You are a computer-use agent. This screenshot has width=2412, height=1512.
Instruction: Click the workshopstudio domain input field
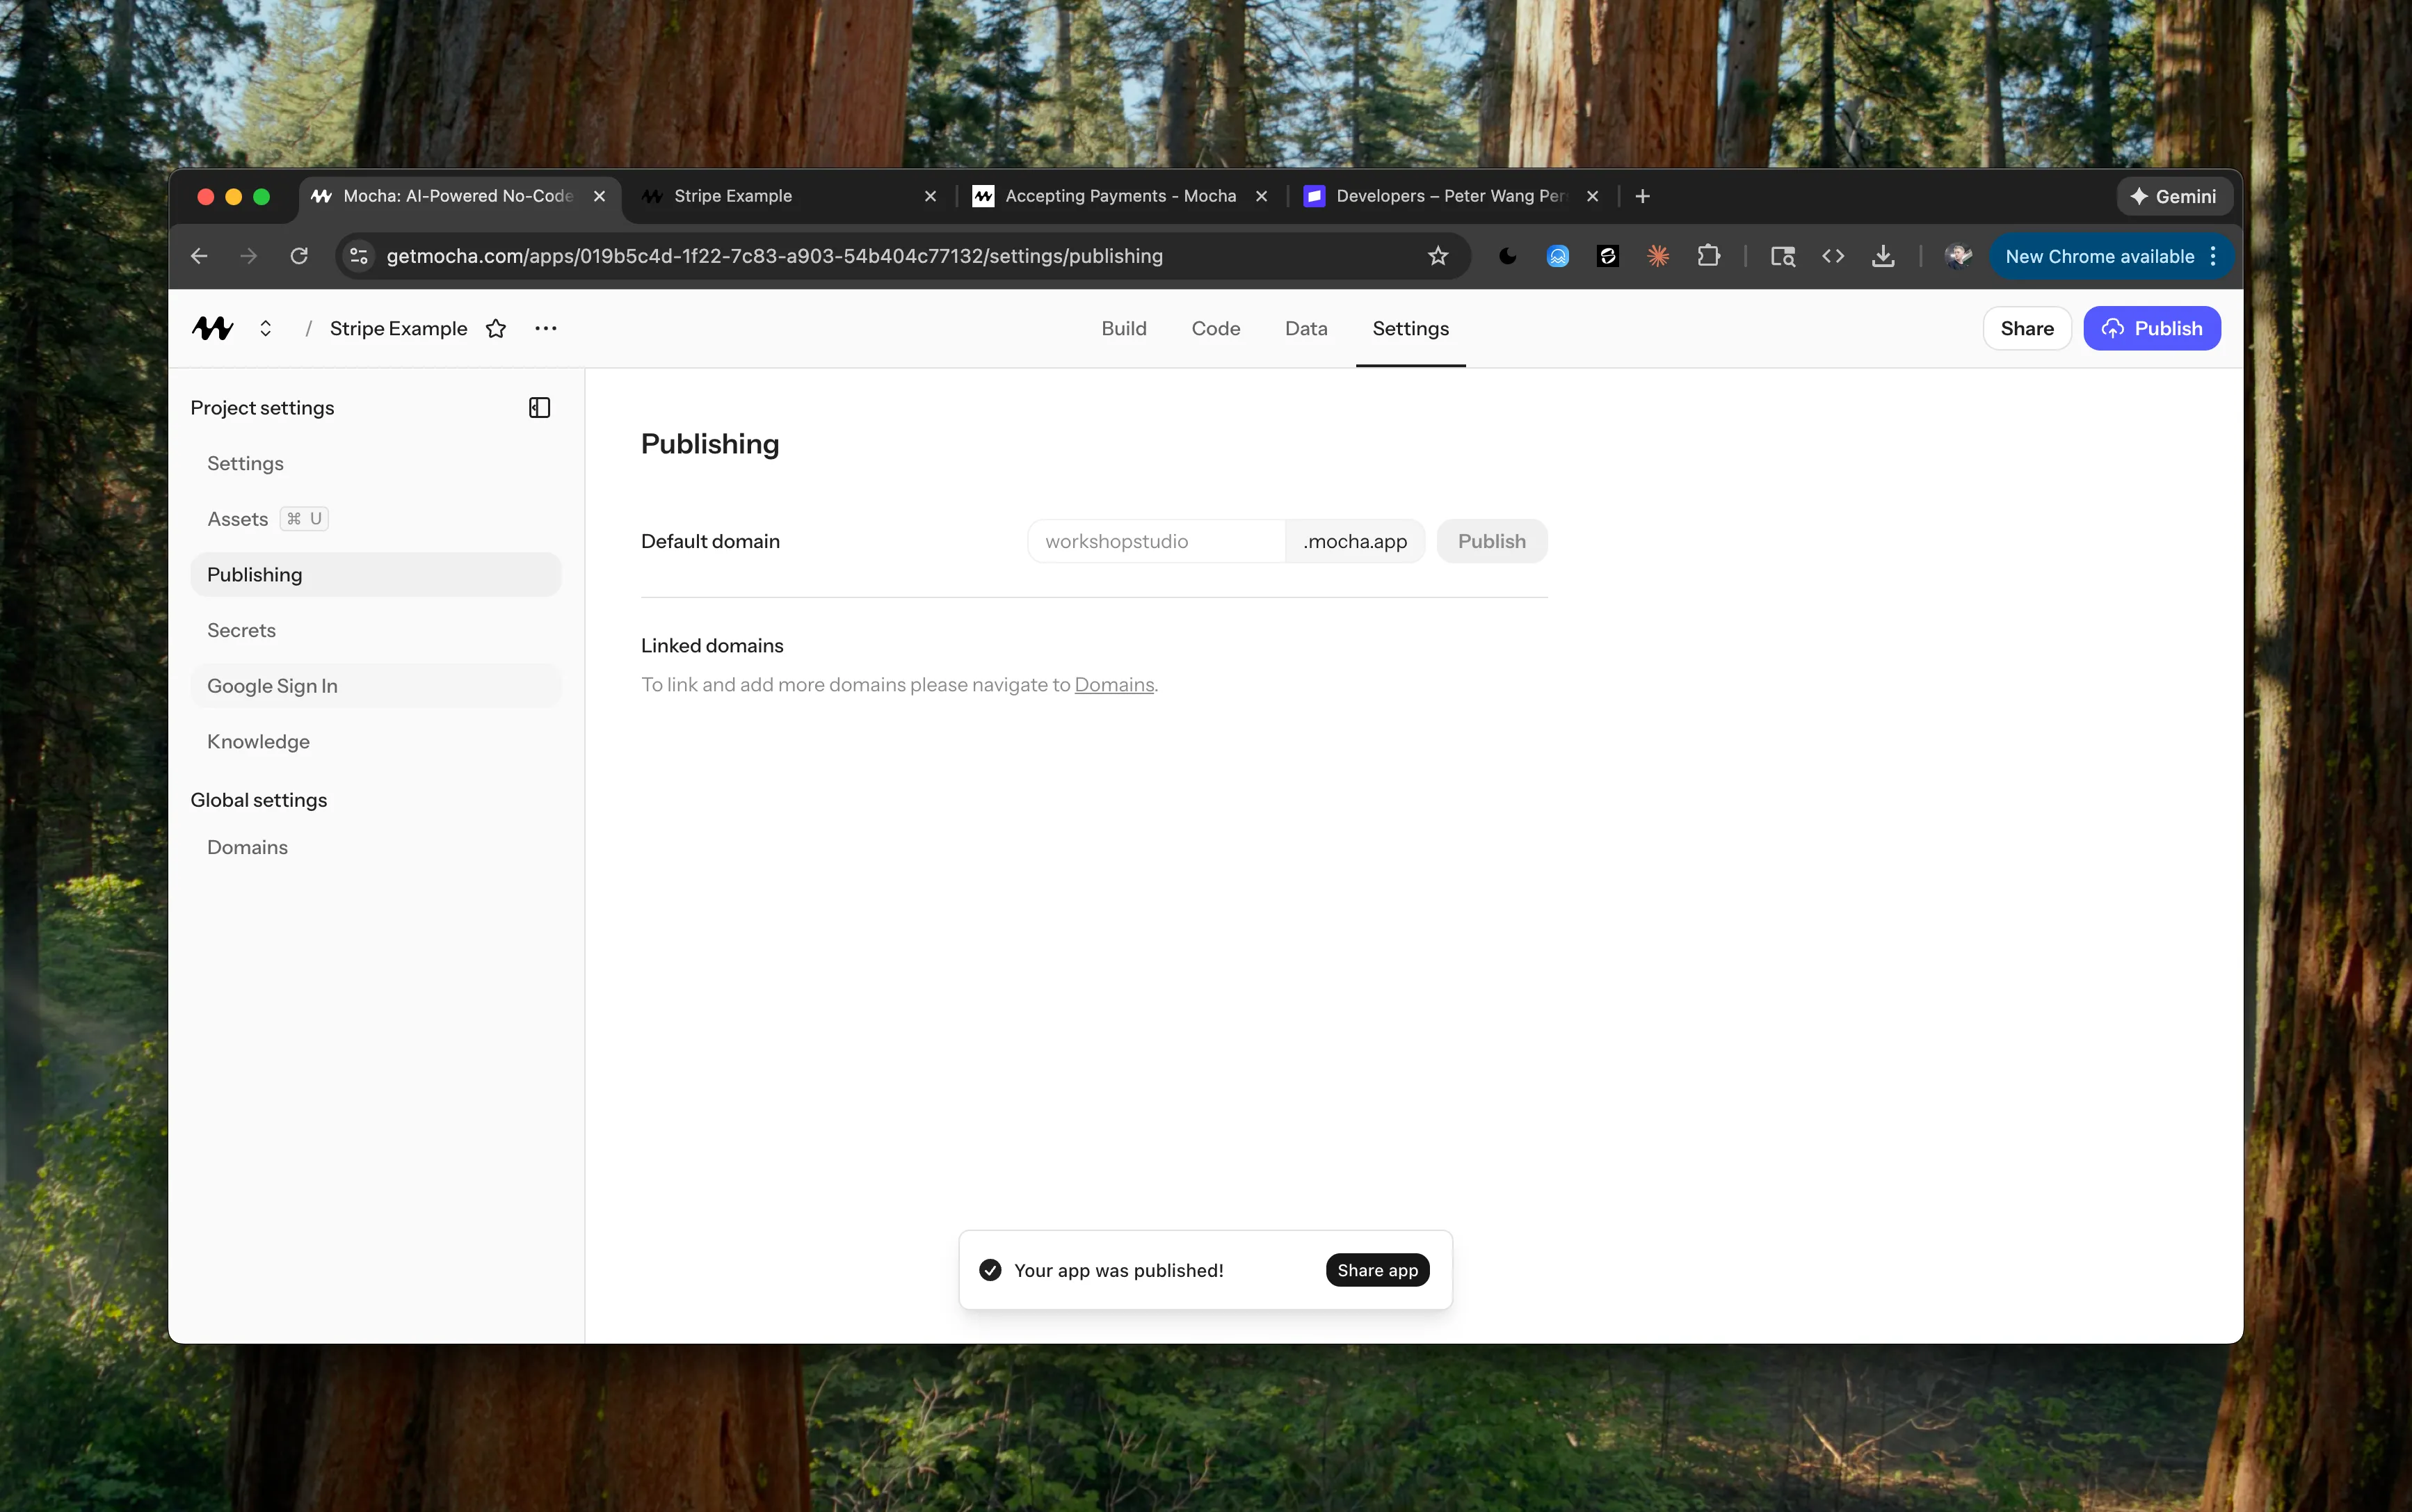[1155, 541]
